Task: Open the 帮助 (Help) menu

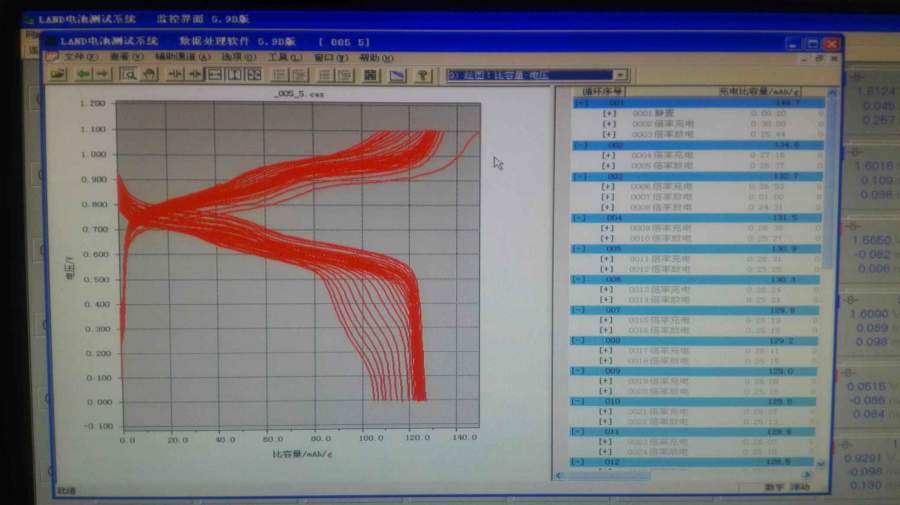Action: 376,58
